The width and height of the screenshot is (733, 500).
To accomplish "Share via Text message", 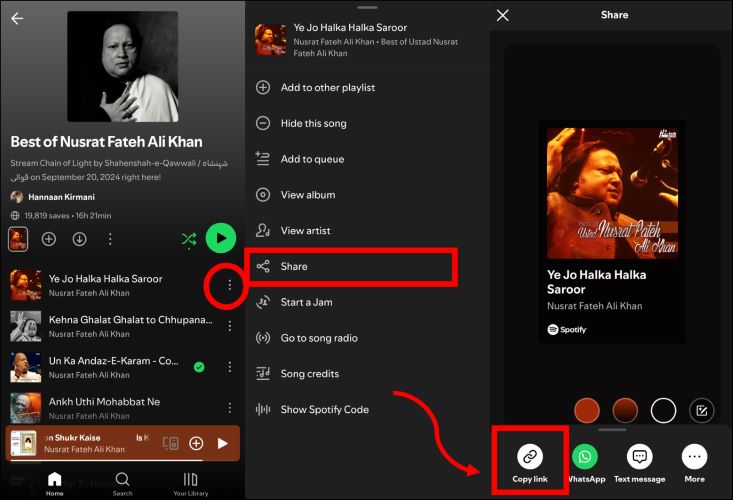I will pos(639,464).
